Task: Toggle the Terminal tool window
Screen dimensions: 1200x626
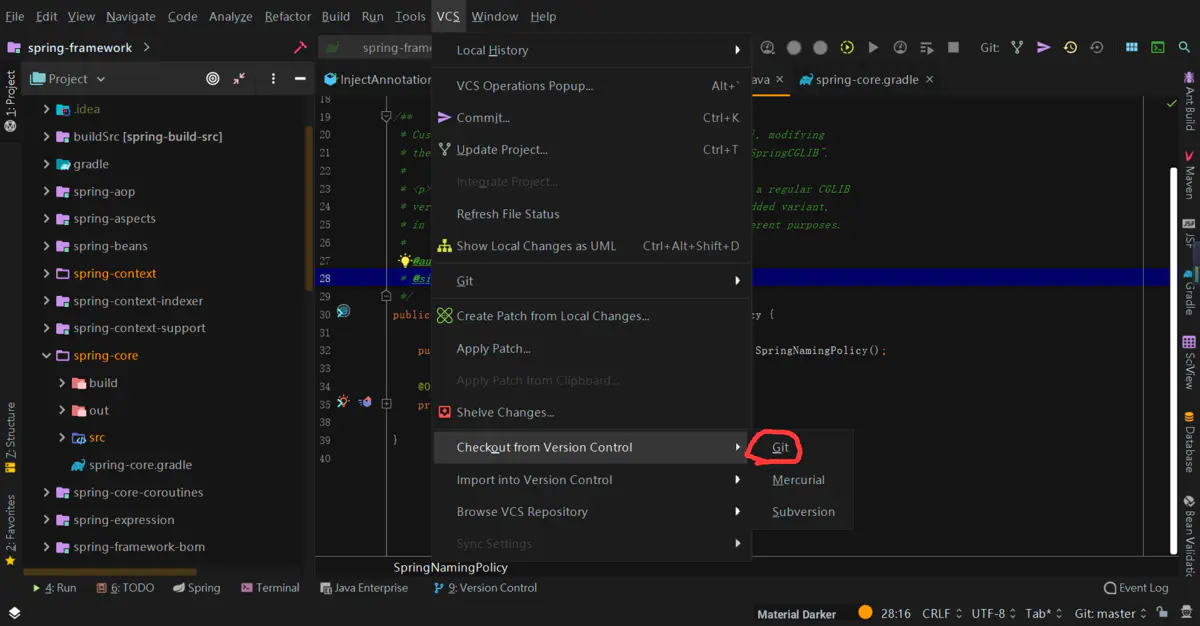Action: [269, 588]
